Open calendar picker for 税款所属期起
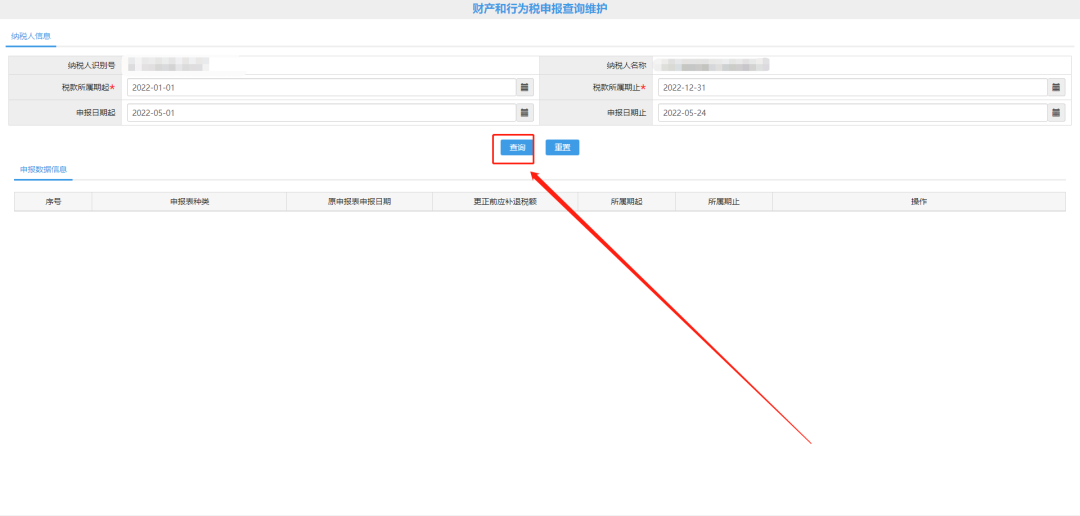 point(524,88)
